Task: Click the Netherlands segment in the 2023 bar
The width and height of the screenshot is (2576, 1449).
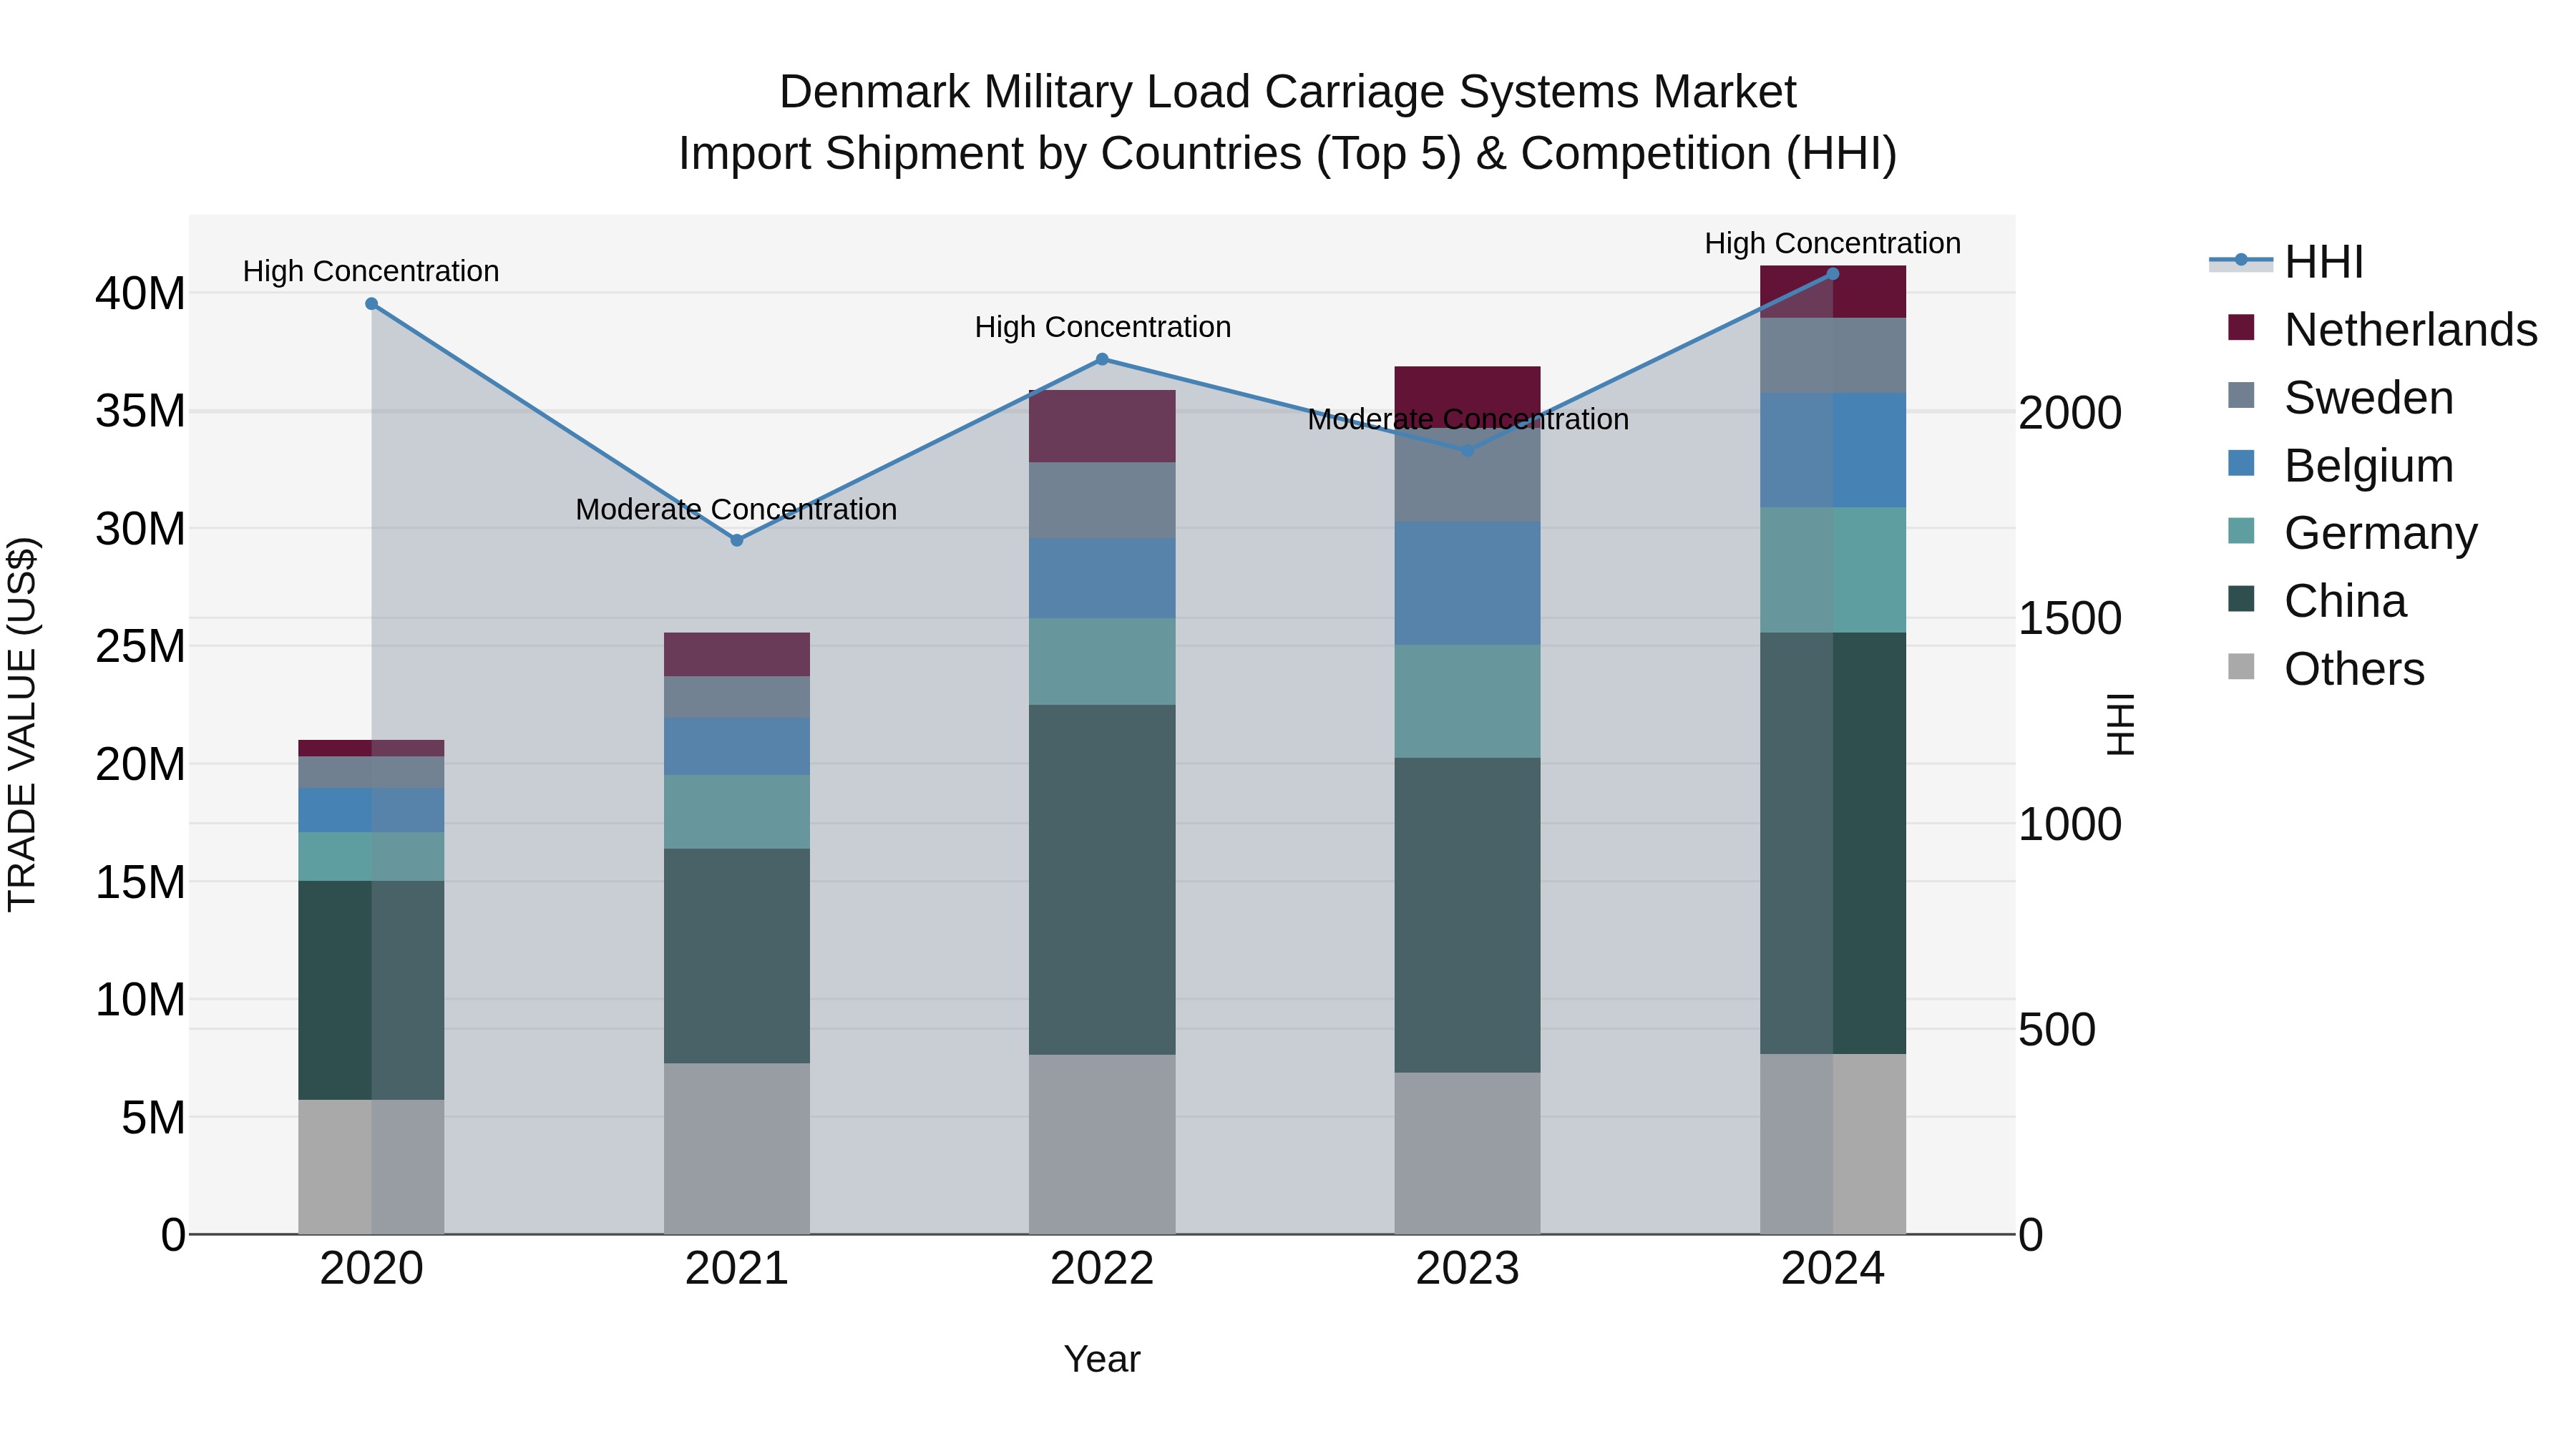Action: pyautogui.click(x=1468, y=397)
